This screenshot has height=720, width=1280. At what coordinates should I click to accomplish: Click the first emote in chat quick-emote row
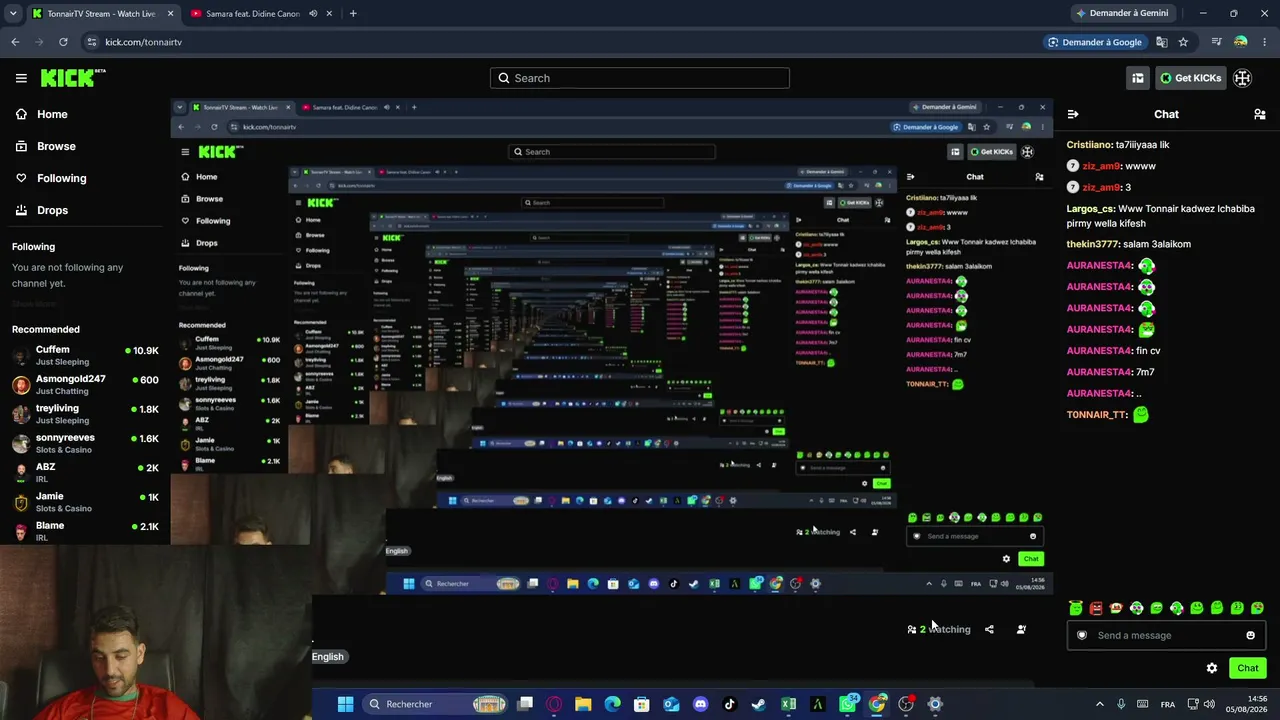pyautogui.click(x=1076, y=608)
